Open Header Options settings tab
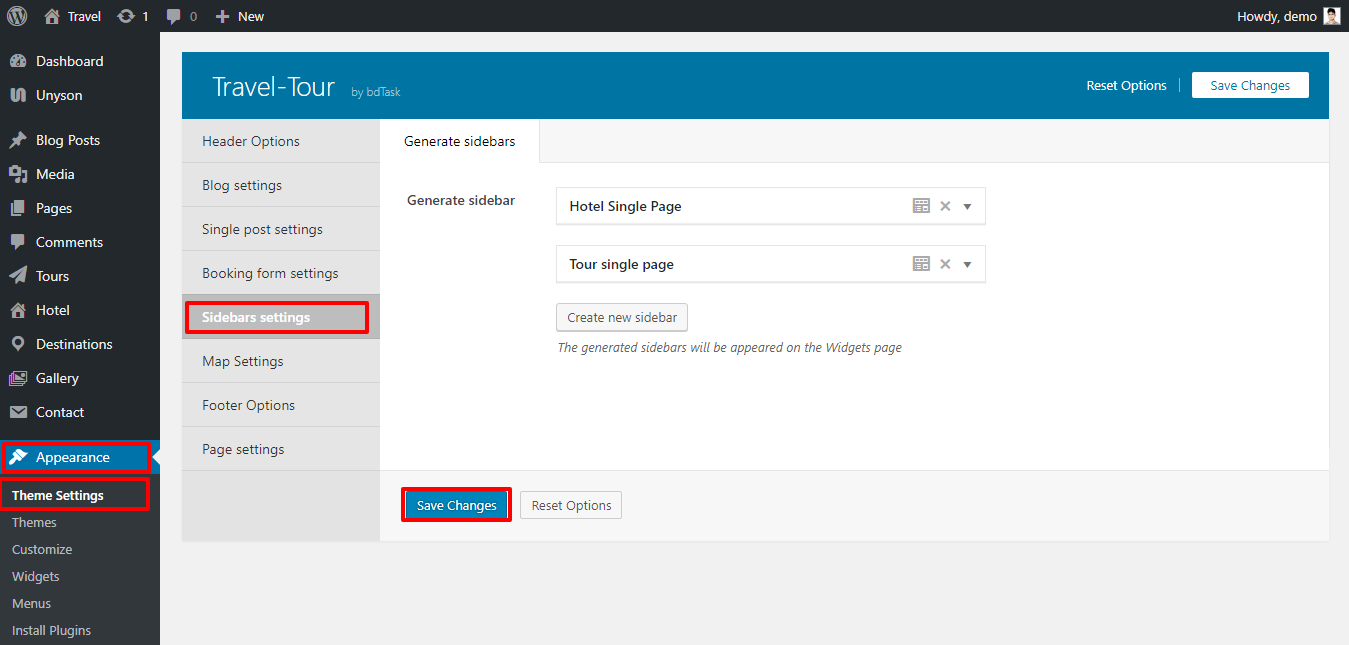This screenshot has width=1349, height=645. point(281,141)
